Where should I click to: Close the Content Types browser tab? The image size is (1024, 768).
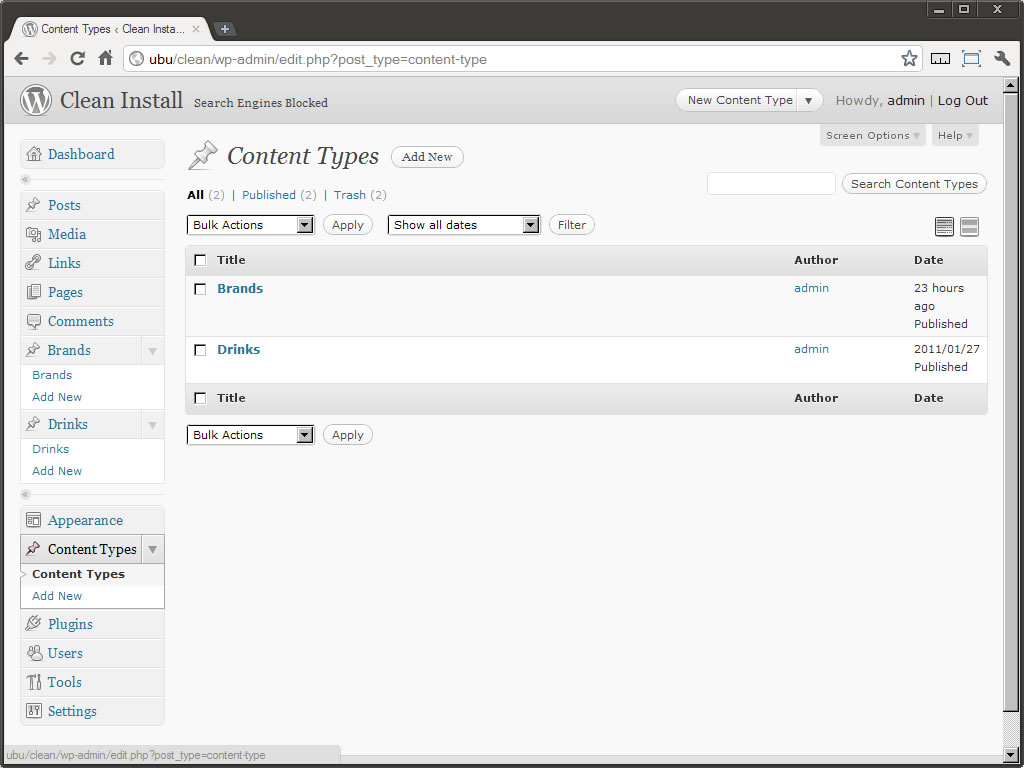(x=196, y=29)
